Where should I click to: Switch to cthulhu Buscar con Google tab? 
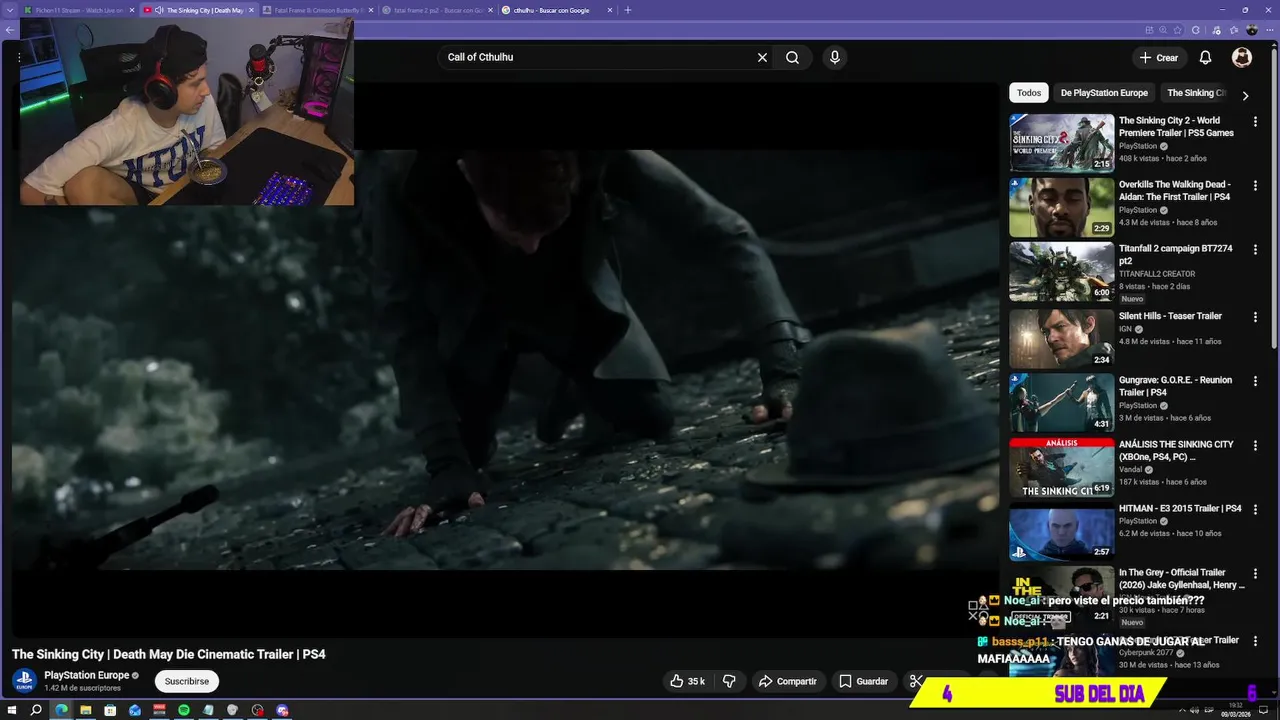pyautogui.click(x=556, y=10)
